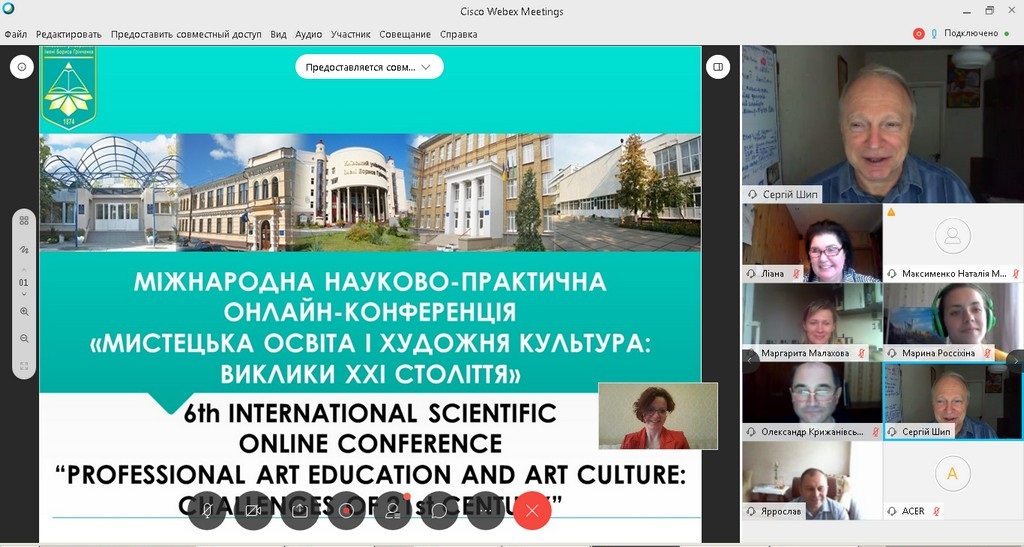Viewport: 1024px width, 547px height.
Task: Toggle the side panel layout button
Action: [x=718, y=67]
